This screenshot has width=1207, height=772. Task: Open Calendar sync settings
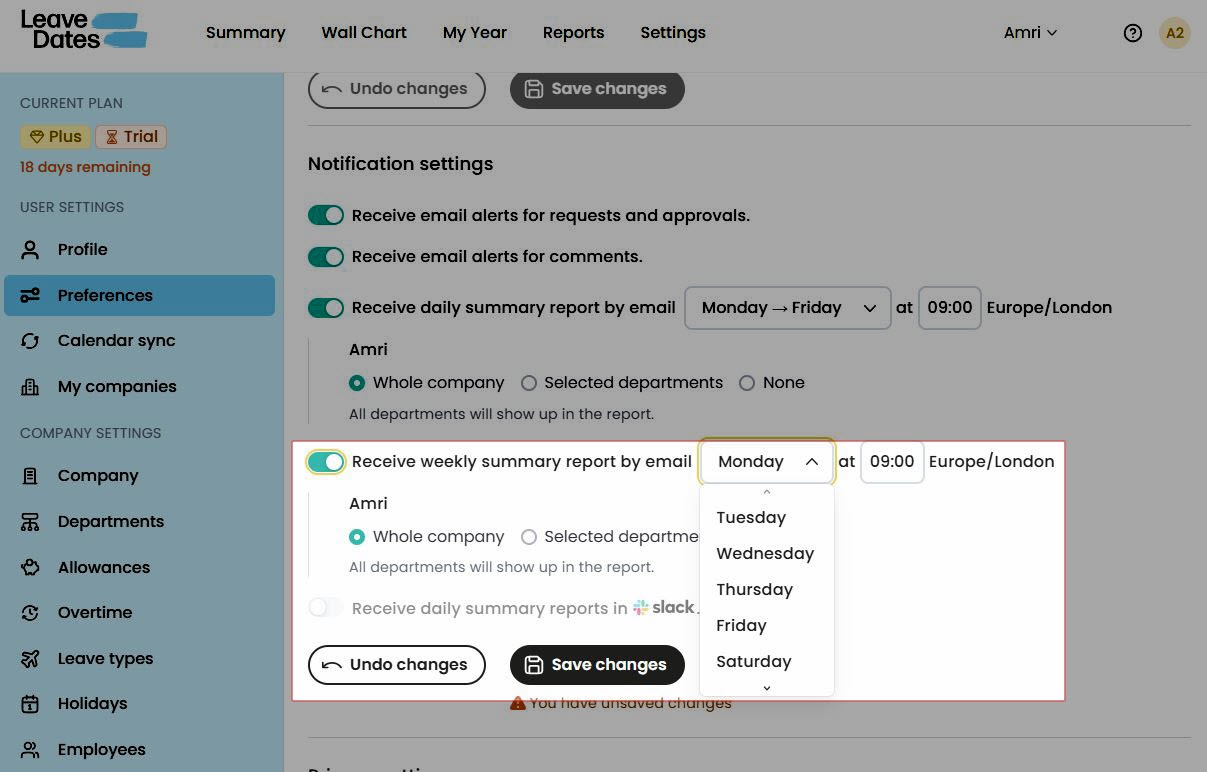139,341
